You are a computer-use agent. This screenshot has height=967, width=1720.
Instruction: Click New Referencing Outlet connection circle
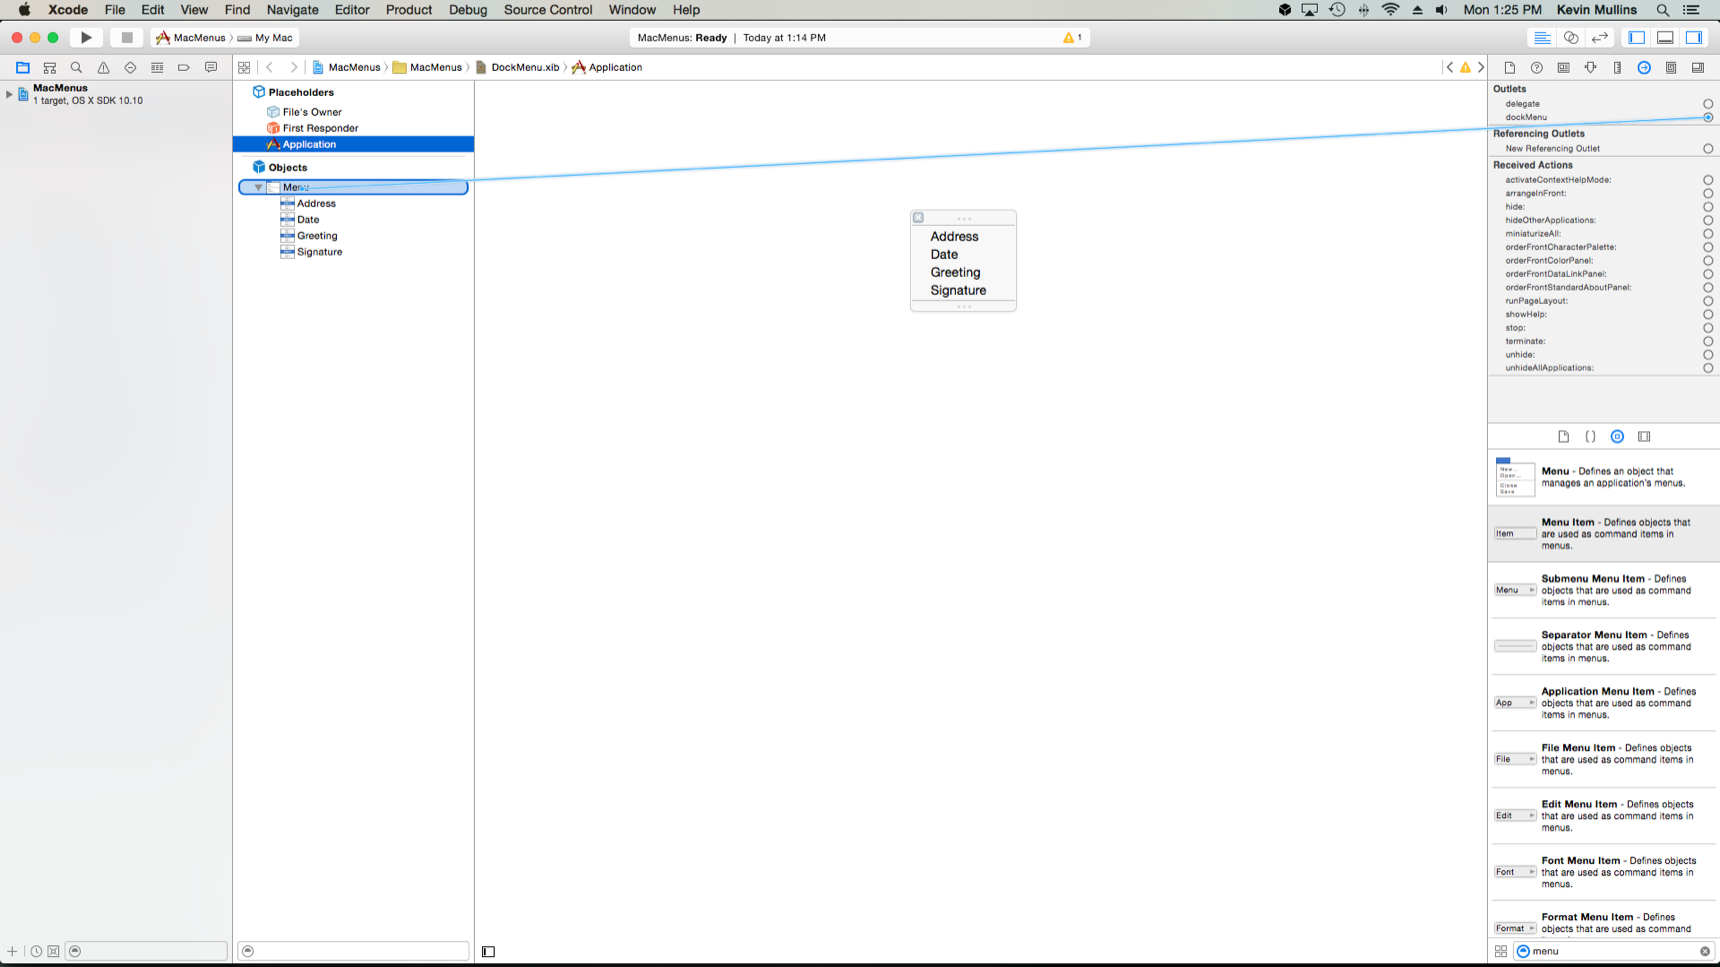click(x=1708, y=149)
